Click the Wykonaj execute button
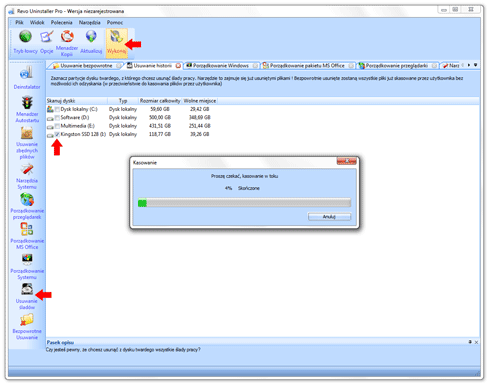490x386 pixels. click(x=117, y=42)
